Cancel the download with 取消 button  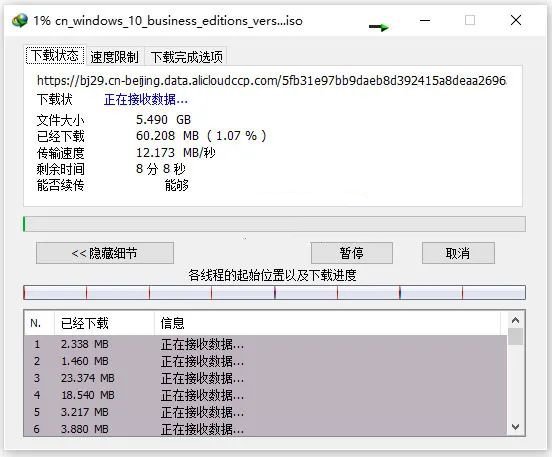tap(458, 253)
